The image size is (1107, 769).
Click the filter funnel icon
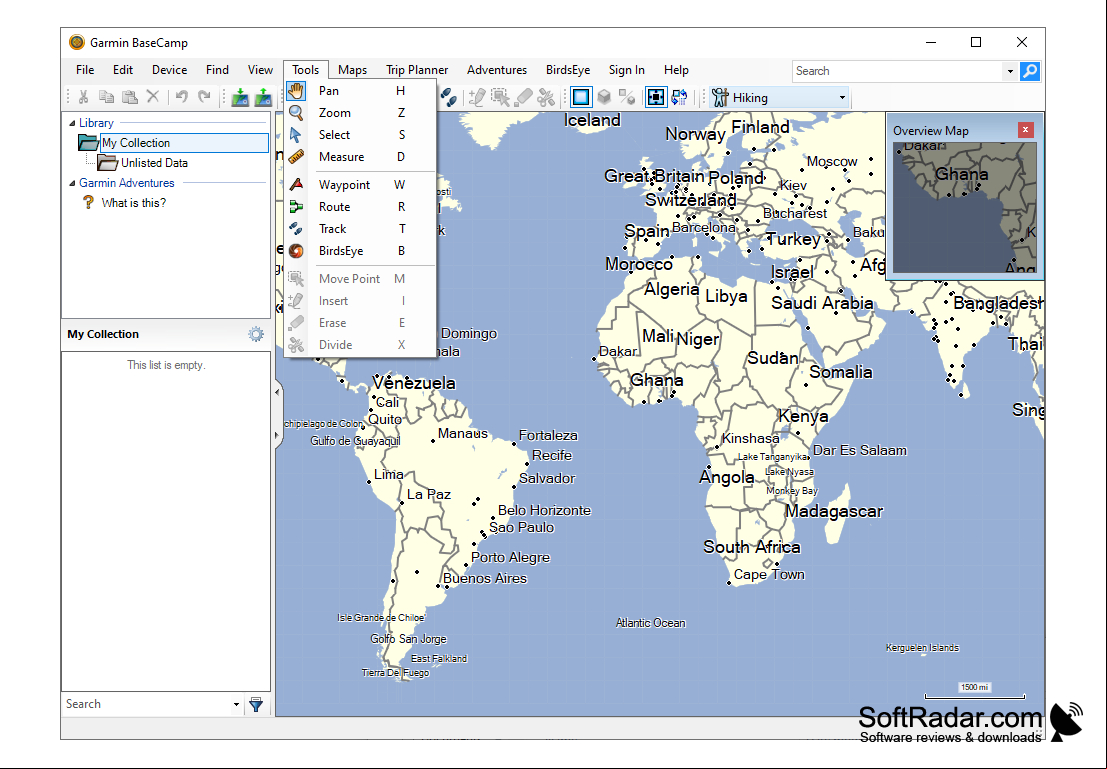[x=256, y=704]
